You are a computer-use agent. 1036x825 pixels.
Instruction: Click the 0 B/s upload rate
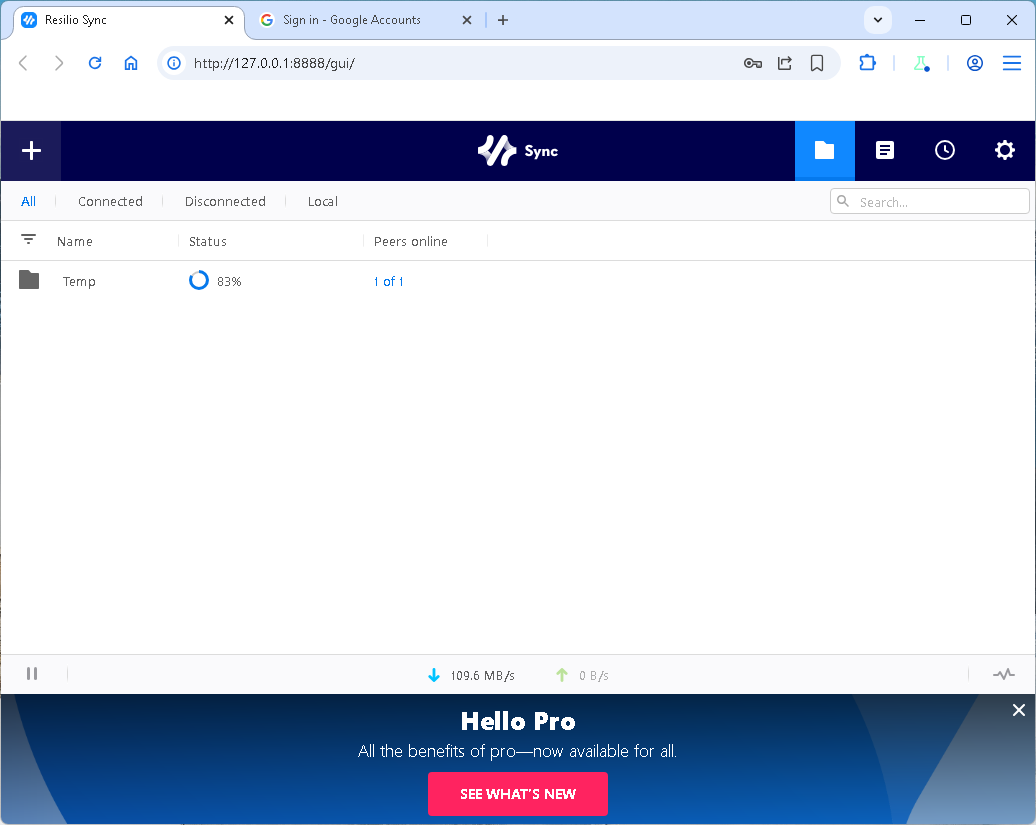pos(594,676)
